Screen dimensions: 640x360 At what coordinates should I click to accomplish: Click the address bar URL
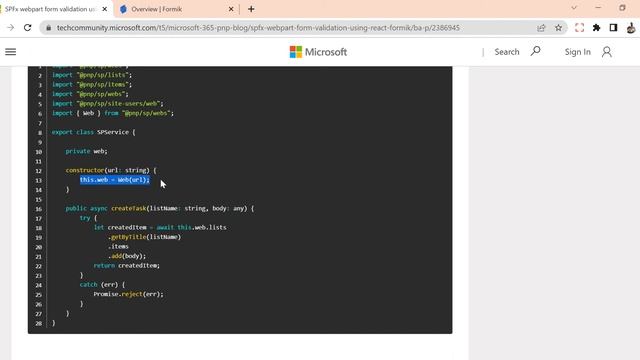coord(258,28)
